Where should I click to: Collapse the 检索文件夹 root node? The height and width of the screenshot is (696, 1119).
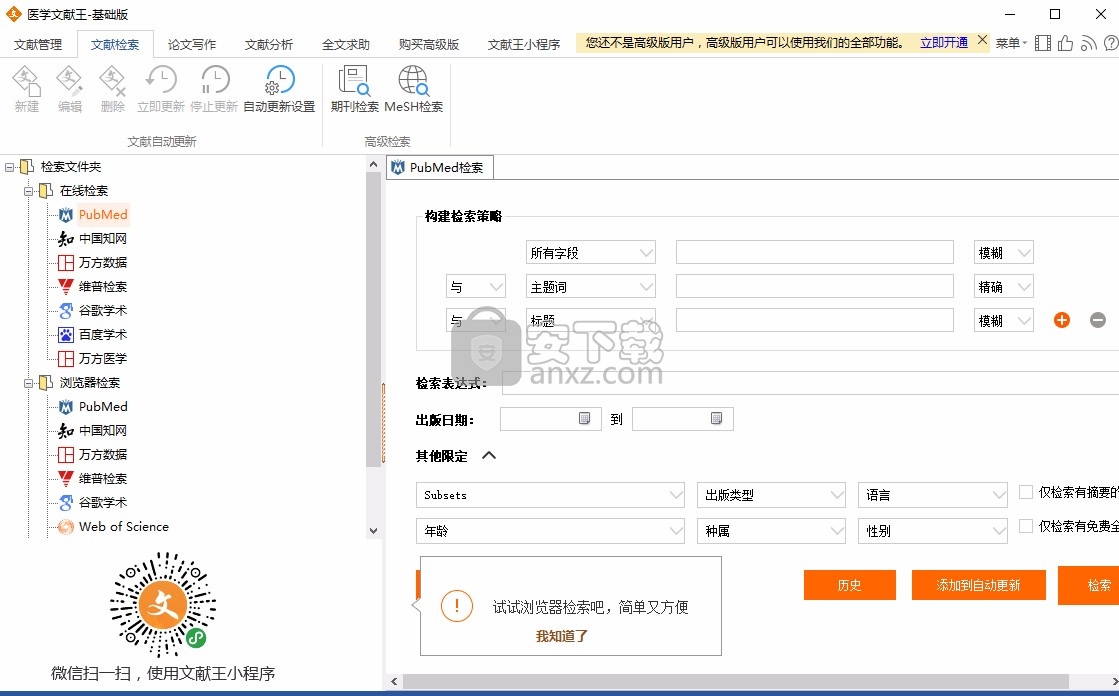tap(9, 167)
